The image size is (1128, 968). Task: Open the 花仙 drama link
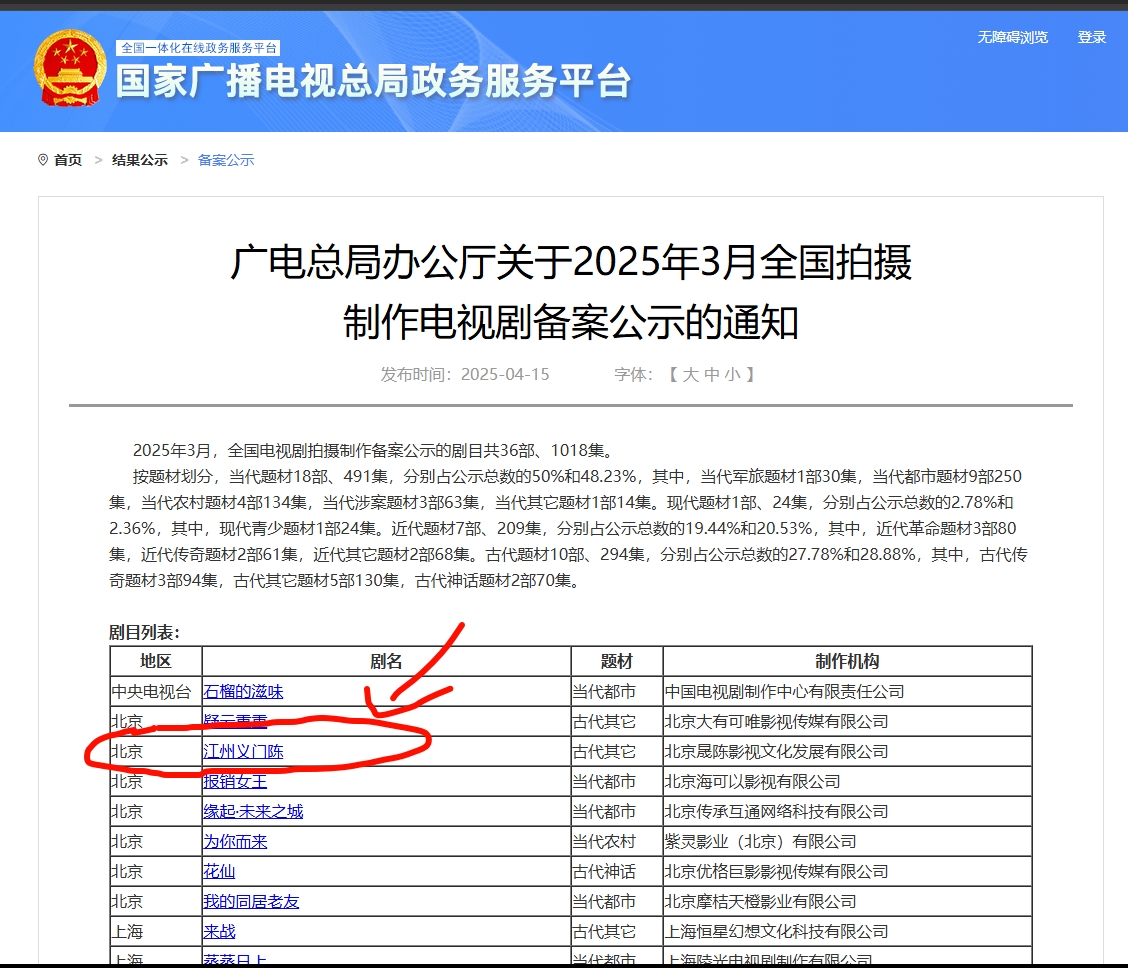click(x=219, y=871)
